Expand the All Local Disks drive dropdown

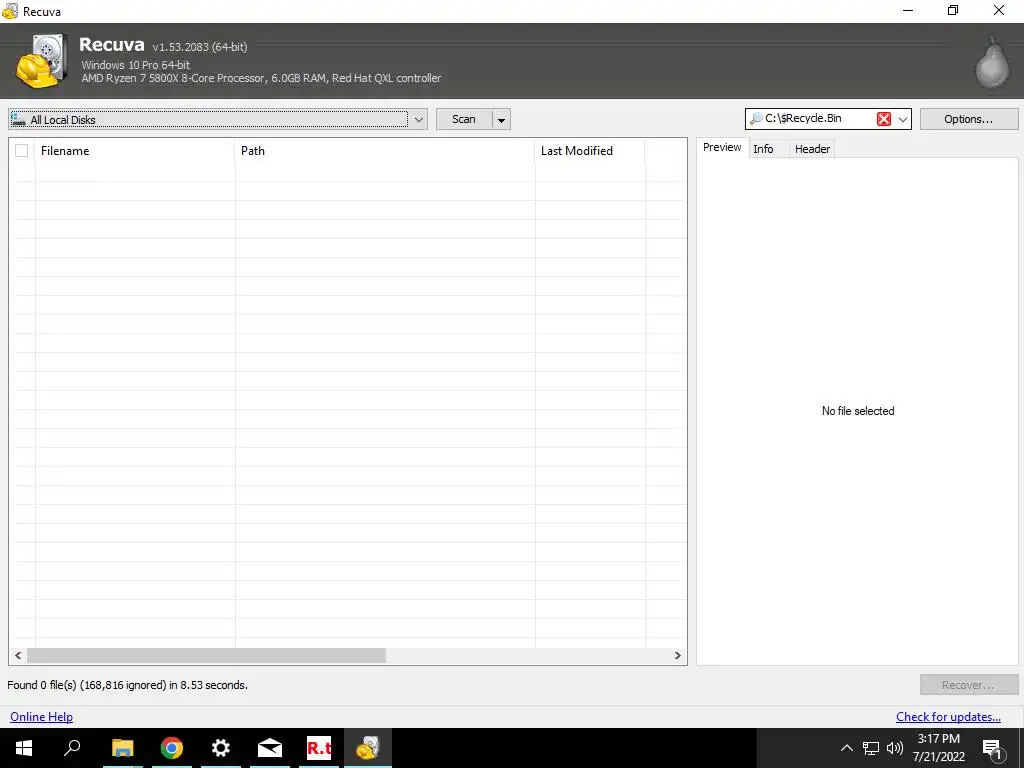(419, 120)
